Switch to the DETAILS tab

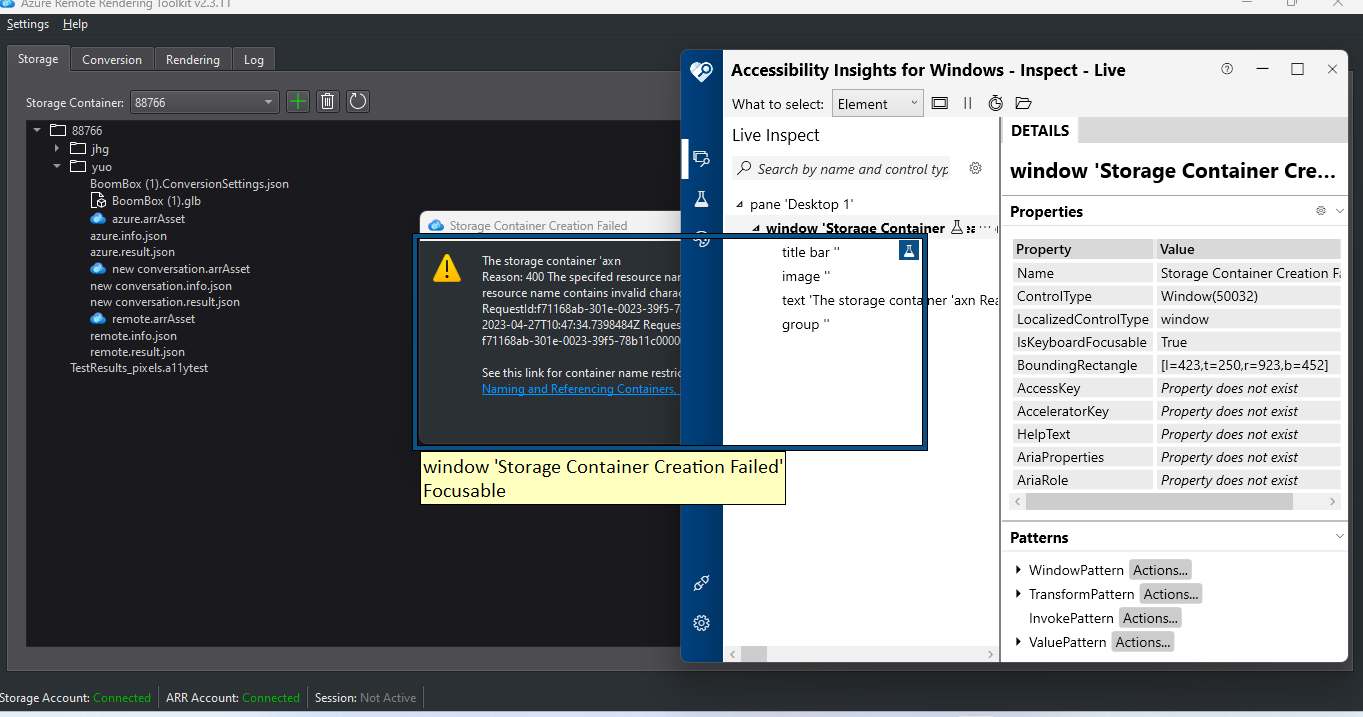pyautogui.click(x=1040, y=131)
